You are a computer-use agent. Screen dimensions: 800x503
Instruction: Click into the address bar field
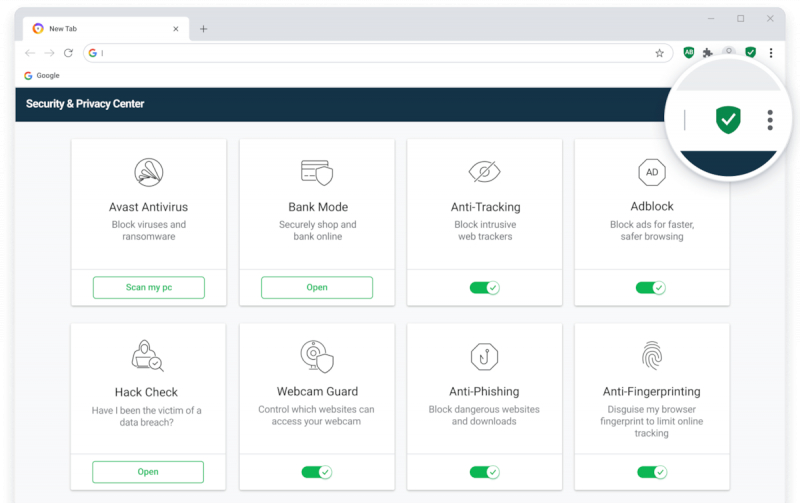coord(378,53)
